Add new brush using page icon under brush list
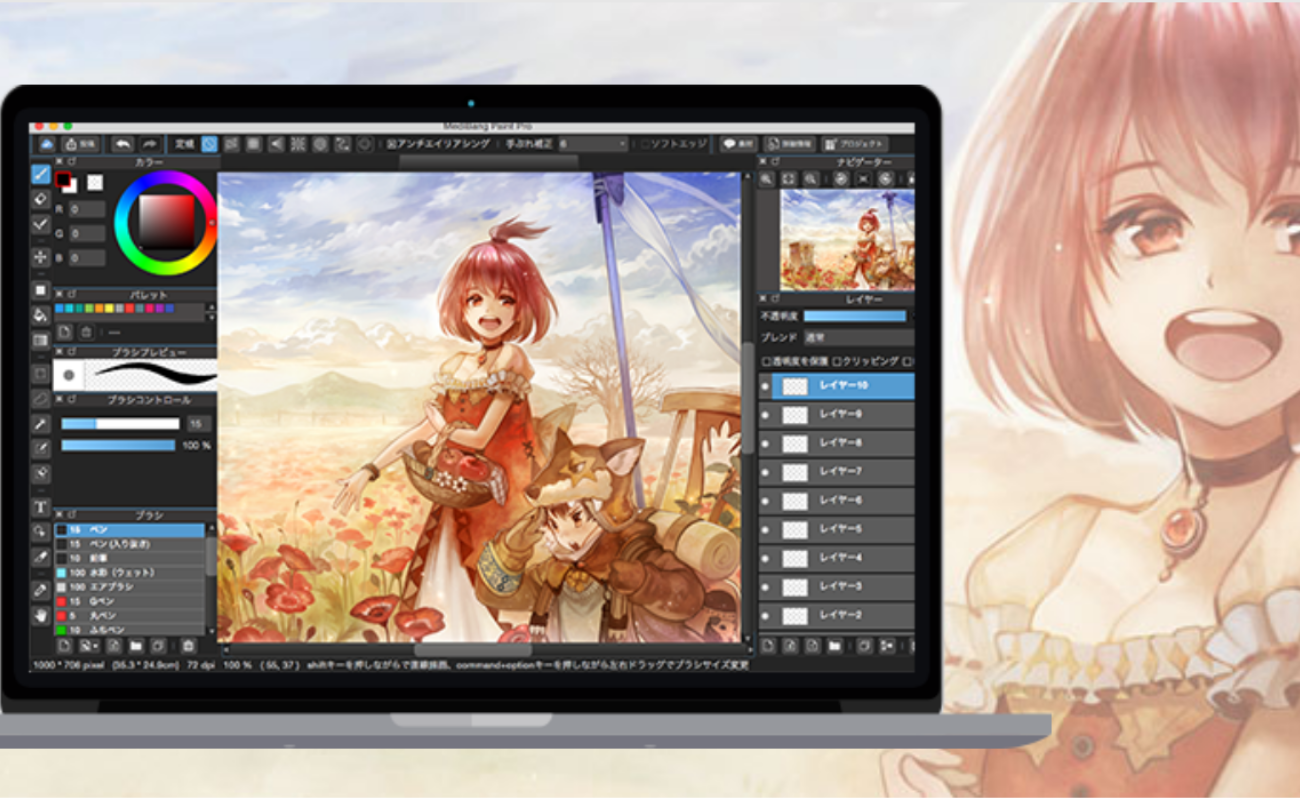 (64, 646)
